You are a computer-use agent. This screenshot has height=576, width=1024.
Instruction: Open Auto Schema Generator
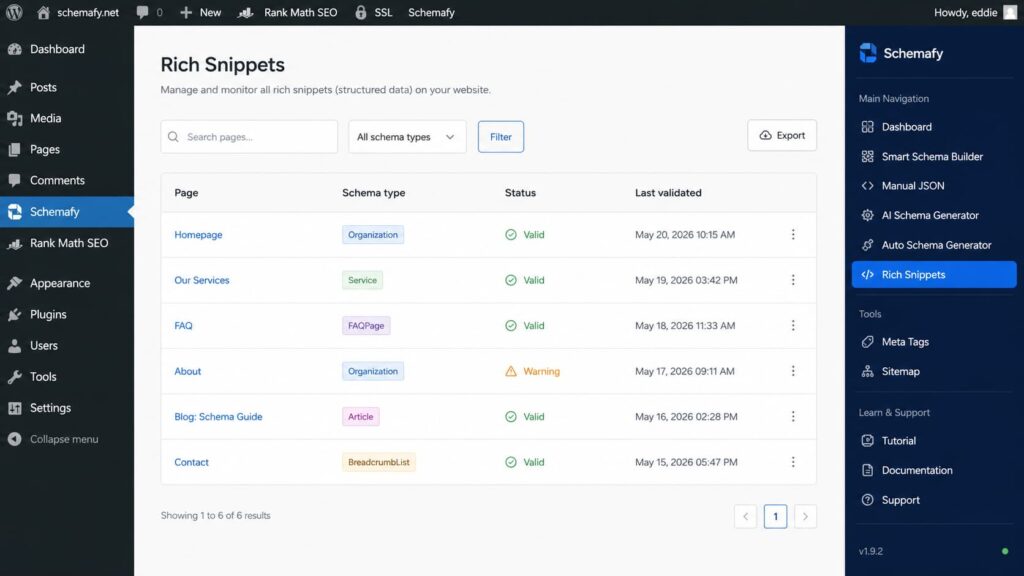[x=934, y=245]
